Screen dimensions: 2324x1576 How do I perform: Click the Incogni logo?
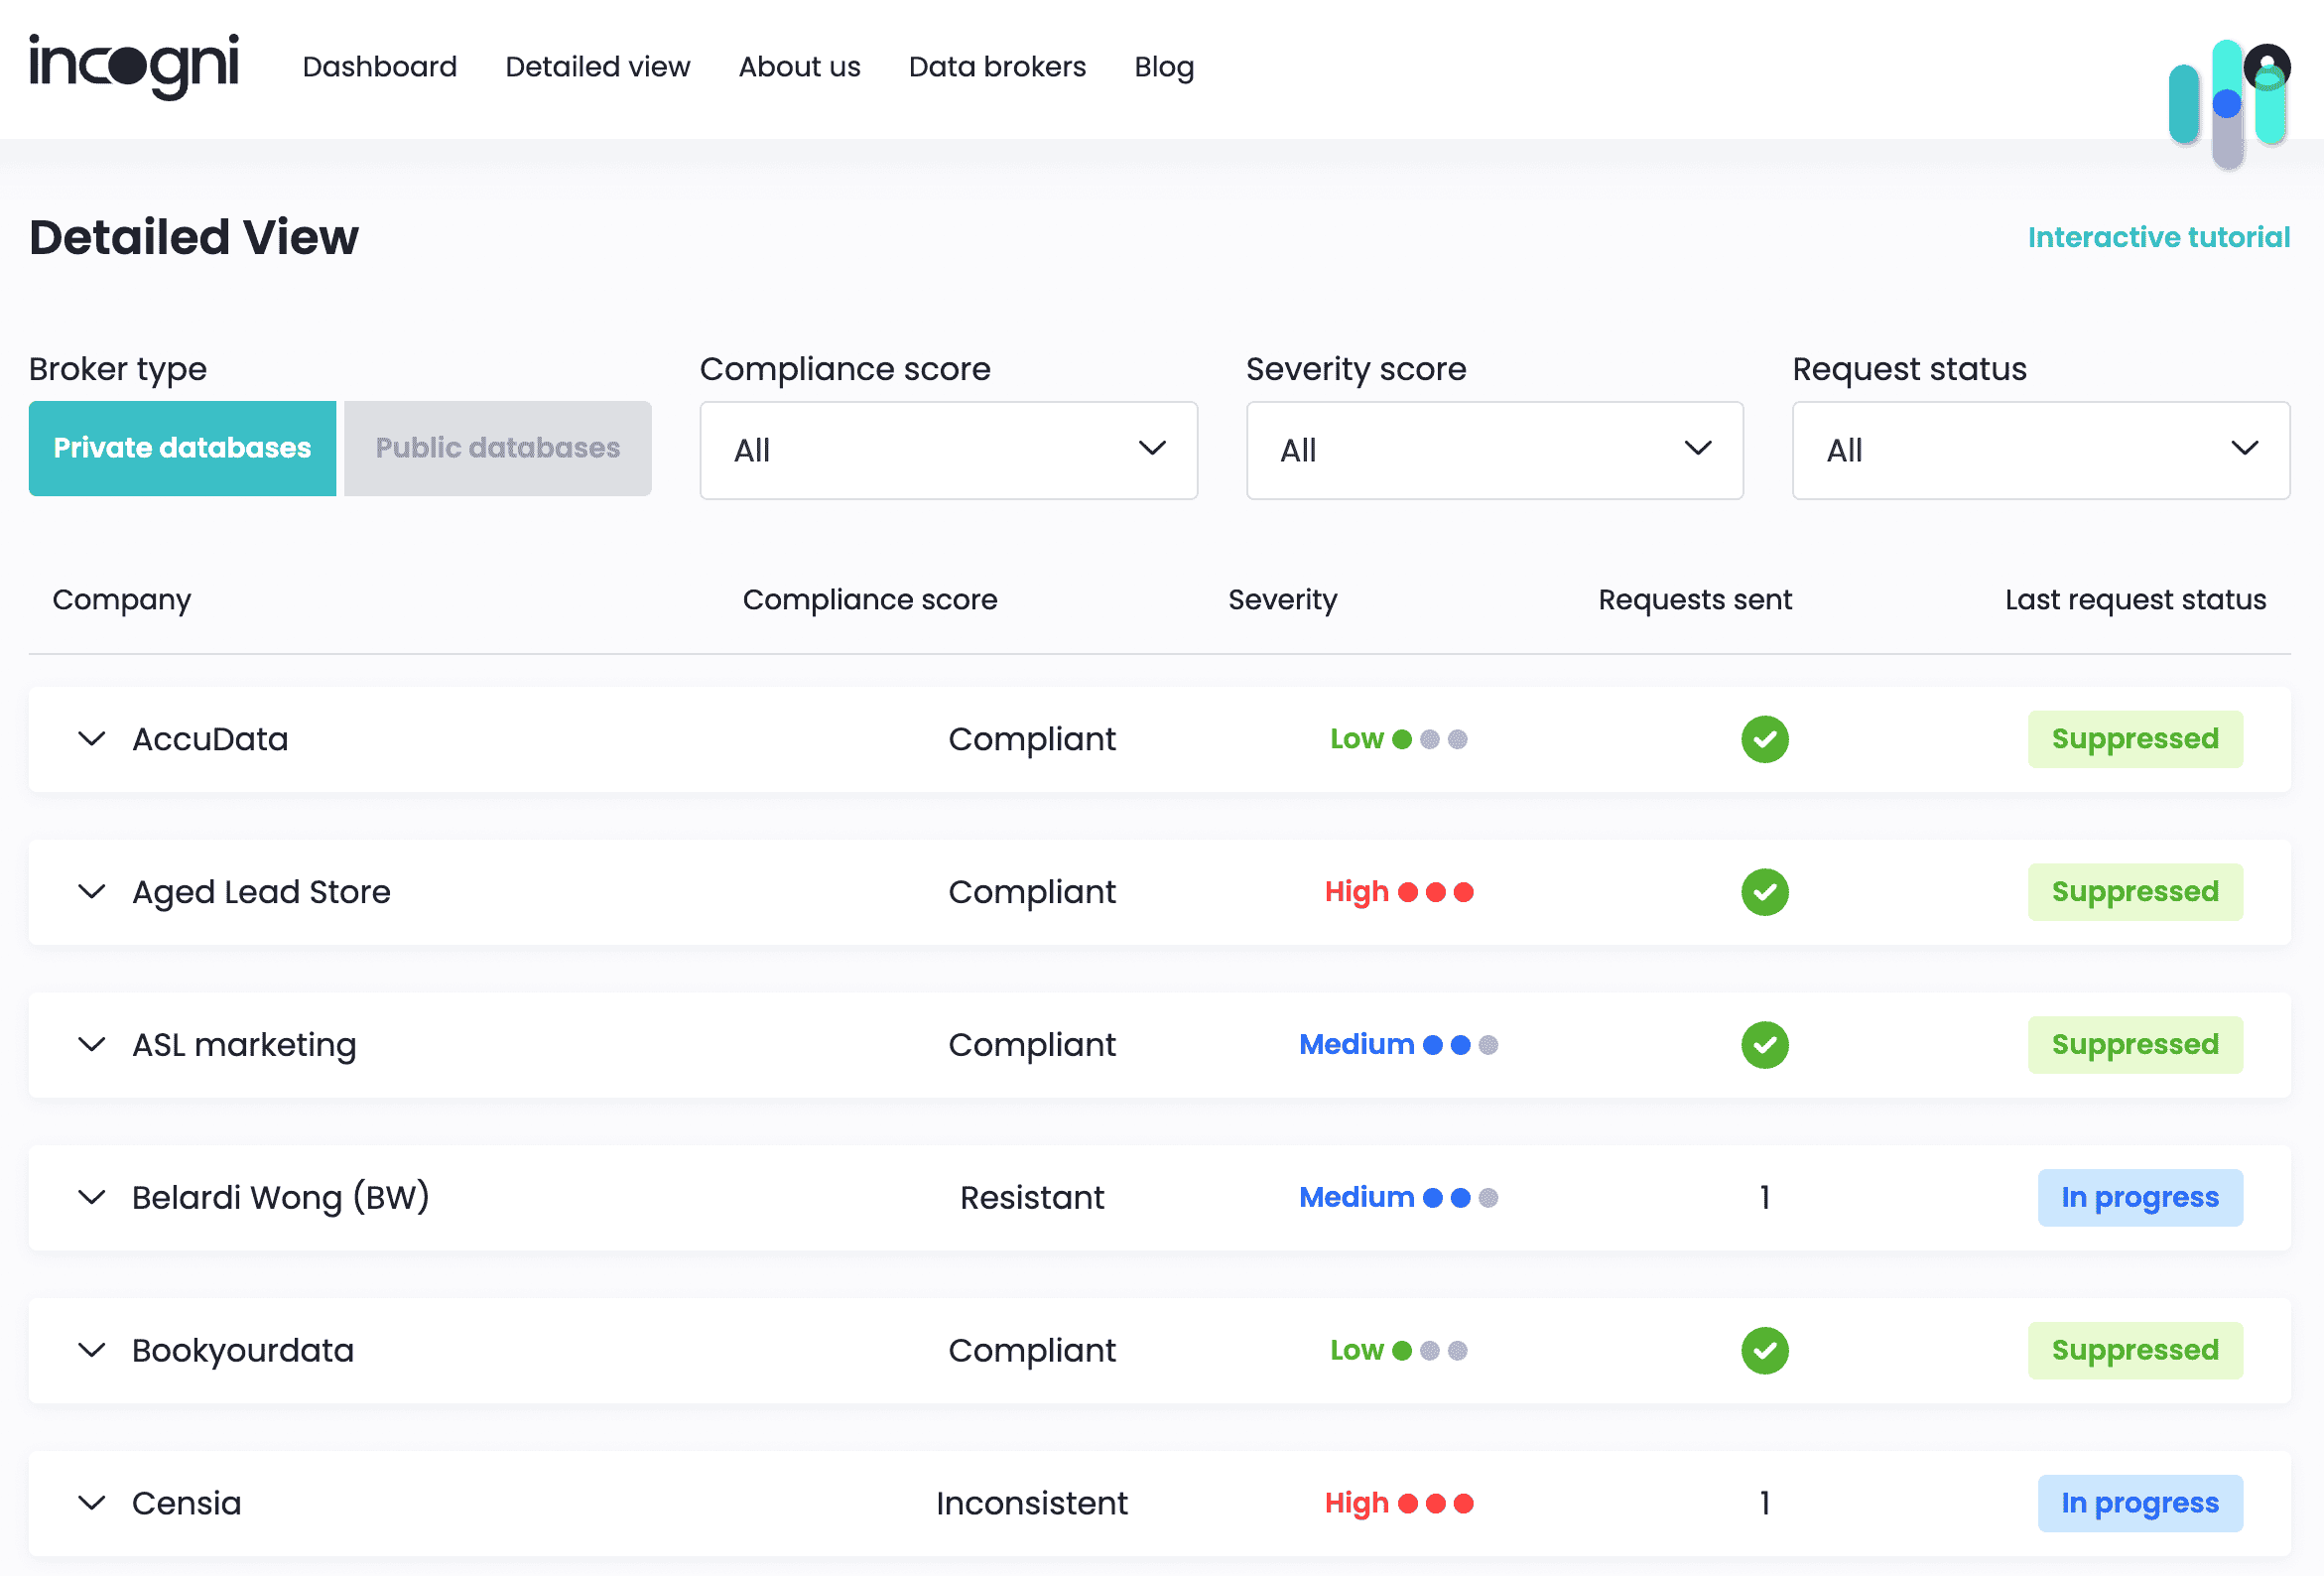(x=134, y=66)
